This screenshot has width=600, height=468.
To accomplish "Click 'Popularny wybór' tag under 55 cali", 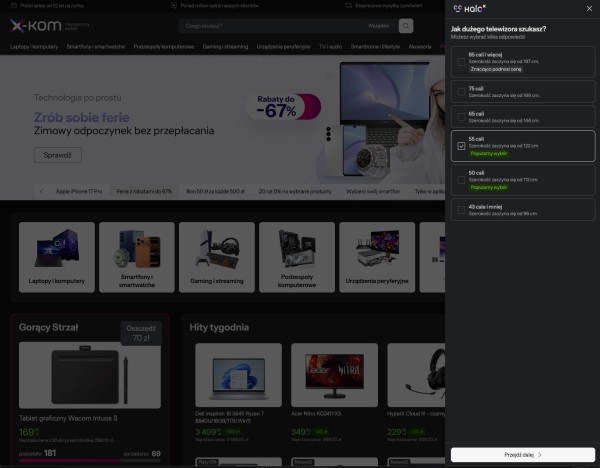I will [489, 153].
